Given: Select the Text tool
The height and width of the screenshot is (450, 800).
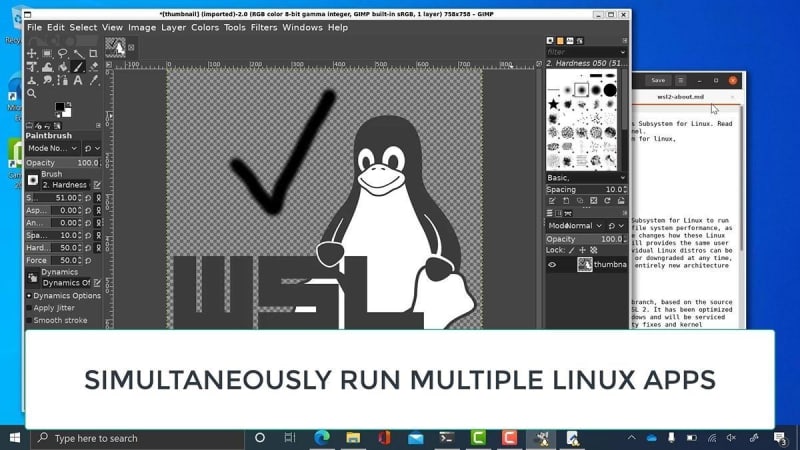Looking at the screenshot, I should click(x=78, y=80).
